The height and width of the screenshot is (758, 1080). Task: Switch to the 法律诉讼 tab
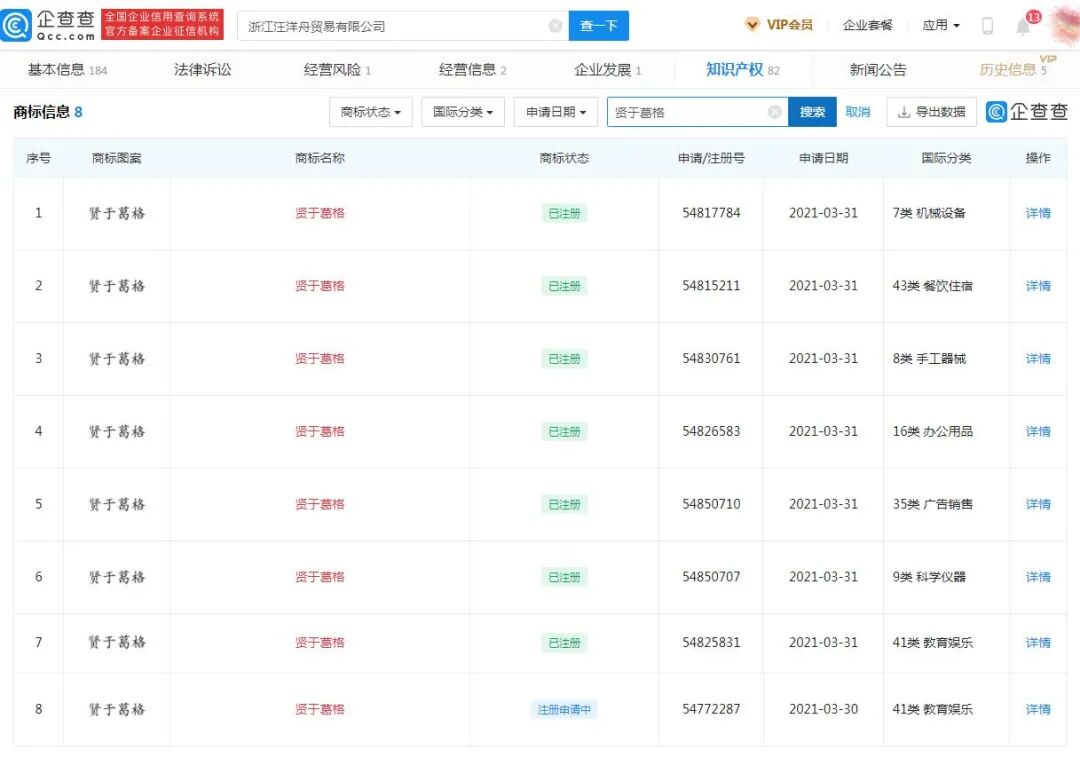click(202, 69)
